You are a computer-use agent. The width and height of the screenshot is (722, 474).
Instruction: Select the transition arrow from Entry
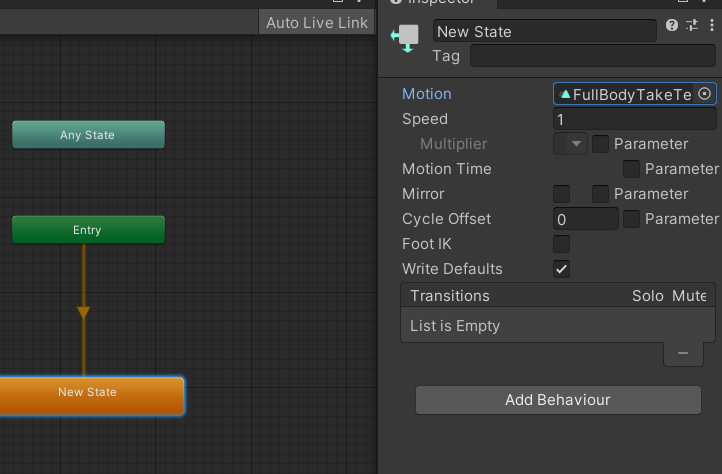83,313
